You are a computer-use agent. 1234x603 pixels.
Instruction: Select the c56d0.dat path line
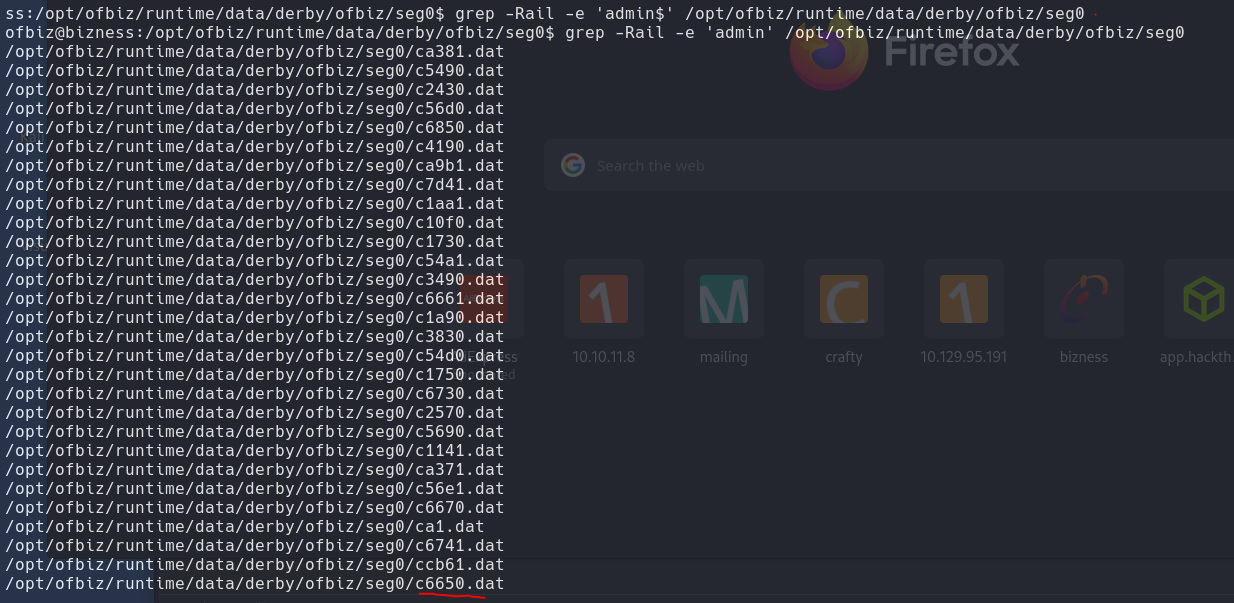tap(254, 109)
